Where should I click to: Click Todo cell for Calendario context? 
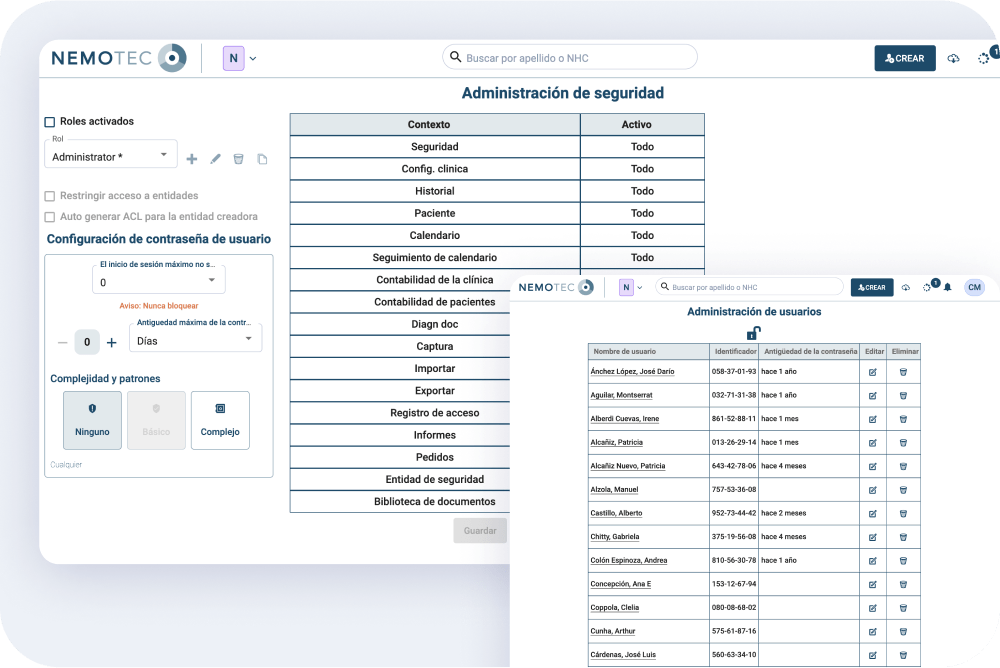(642, 235)
